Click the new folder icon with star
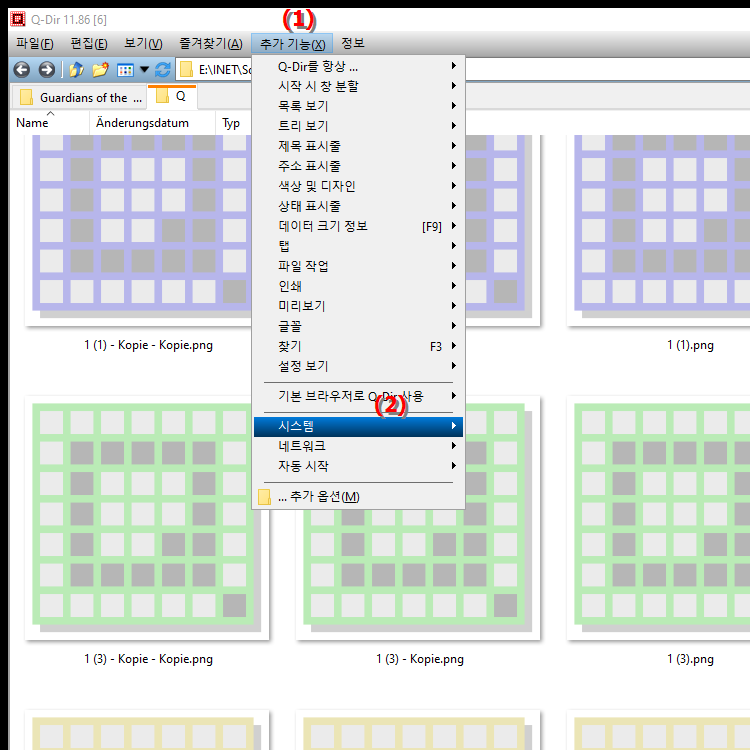Viewport: 750px width, 750px height. [x=100, y=70]
